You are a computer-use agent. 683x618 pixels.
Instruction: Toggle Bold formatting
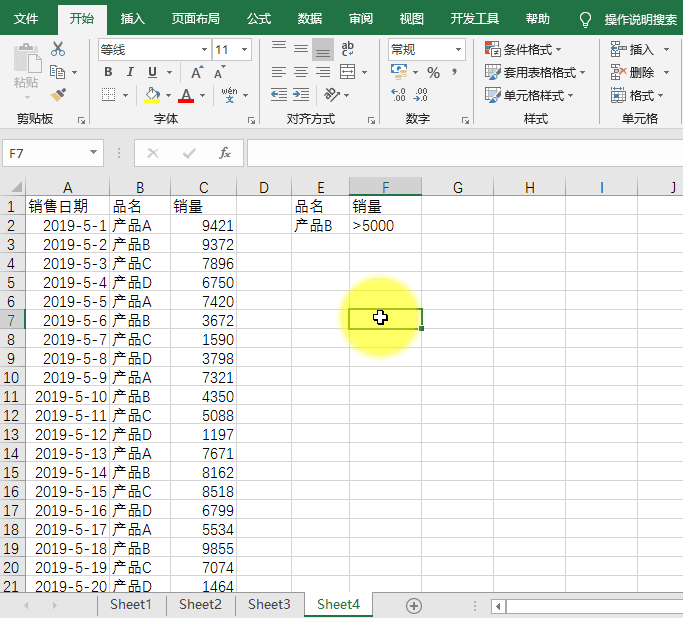[108, 72]
